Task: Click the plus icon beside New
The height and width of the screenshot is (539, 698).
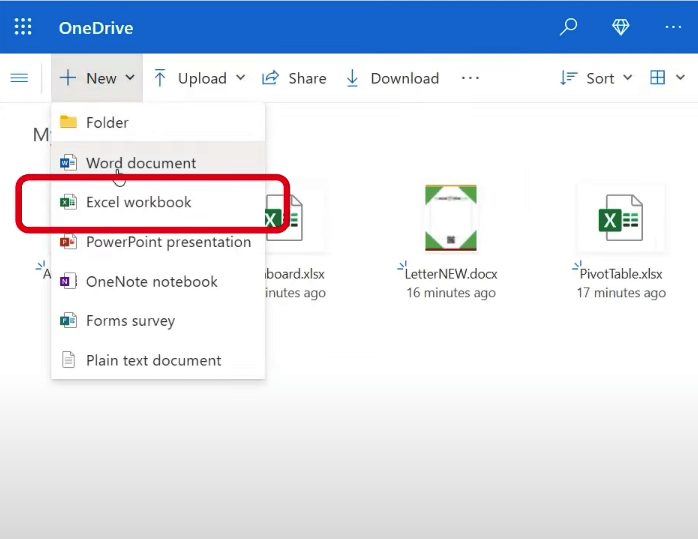Action: coord(68,77)
